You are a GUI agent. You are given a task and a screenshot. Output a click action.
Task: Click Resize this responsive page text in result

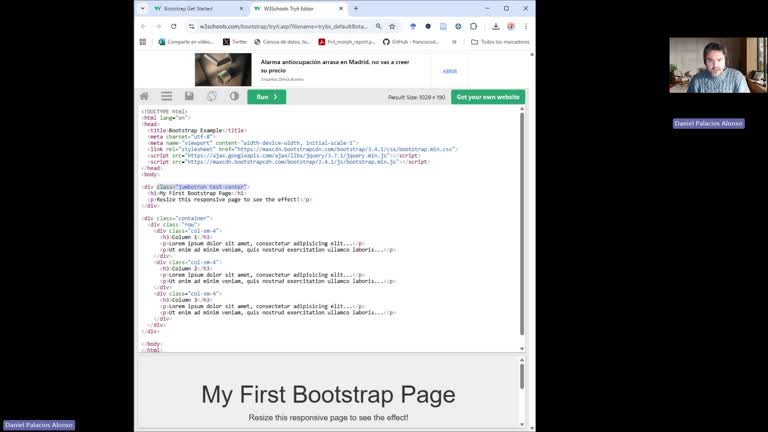tap(328, 417)
